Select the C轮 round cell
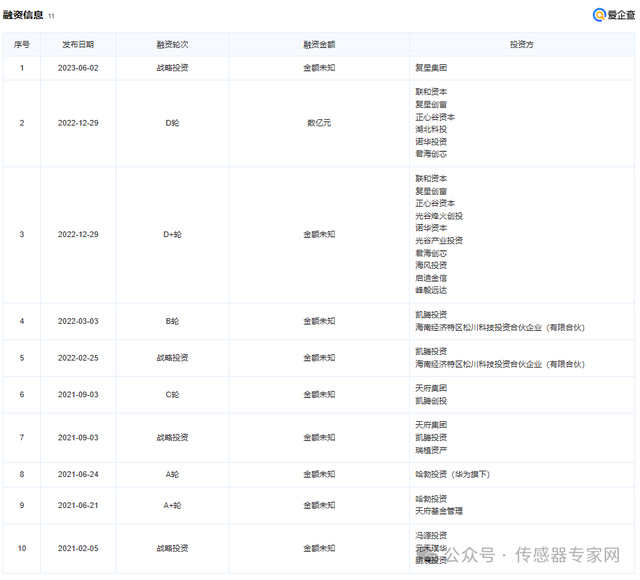The height and width of the screenshot is (580, 640). [172, 395]
